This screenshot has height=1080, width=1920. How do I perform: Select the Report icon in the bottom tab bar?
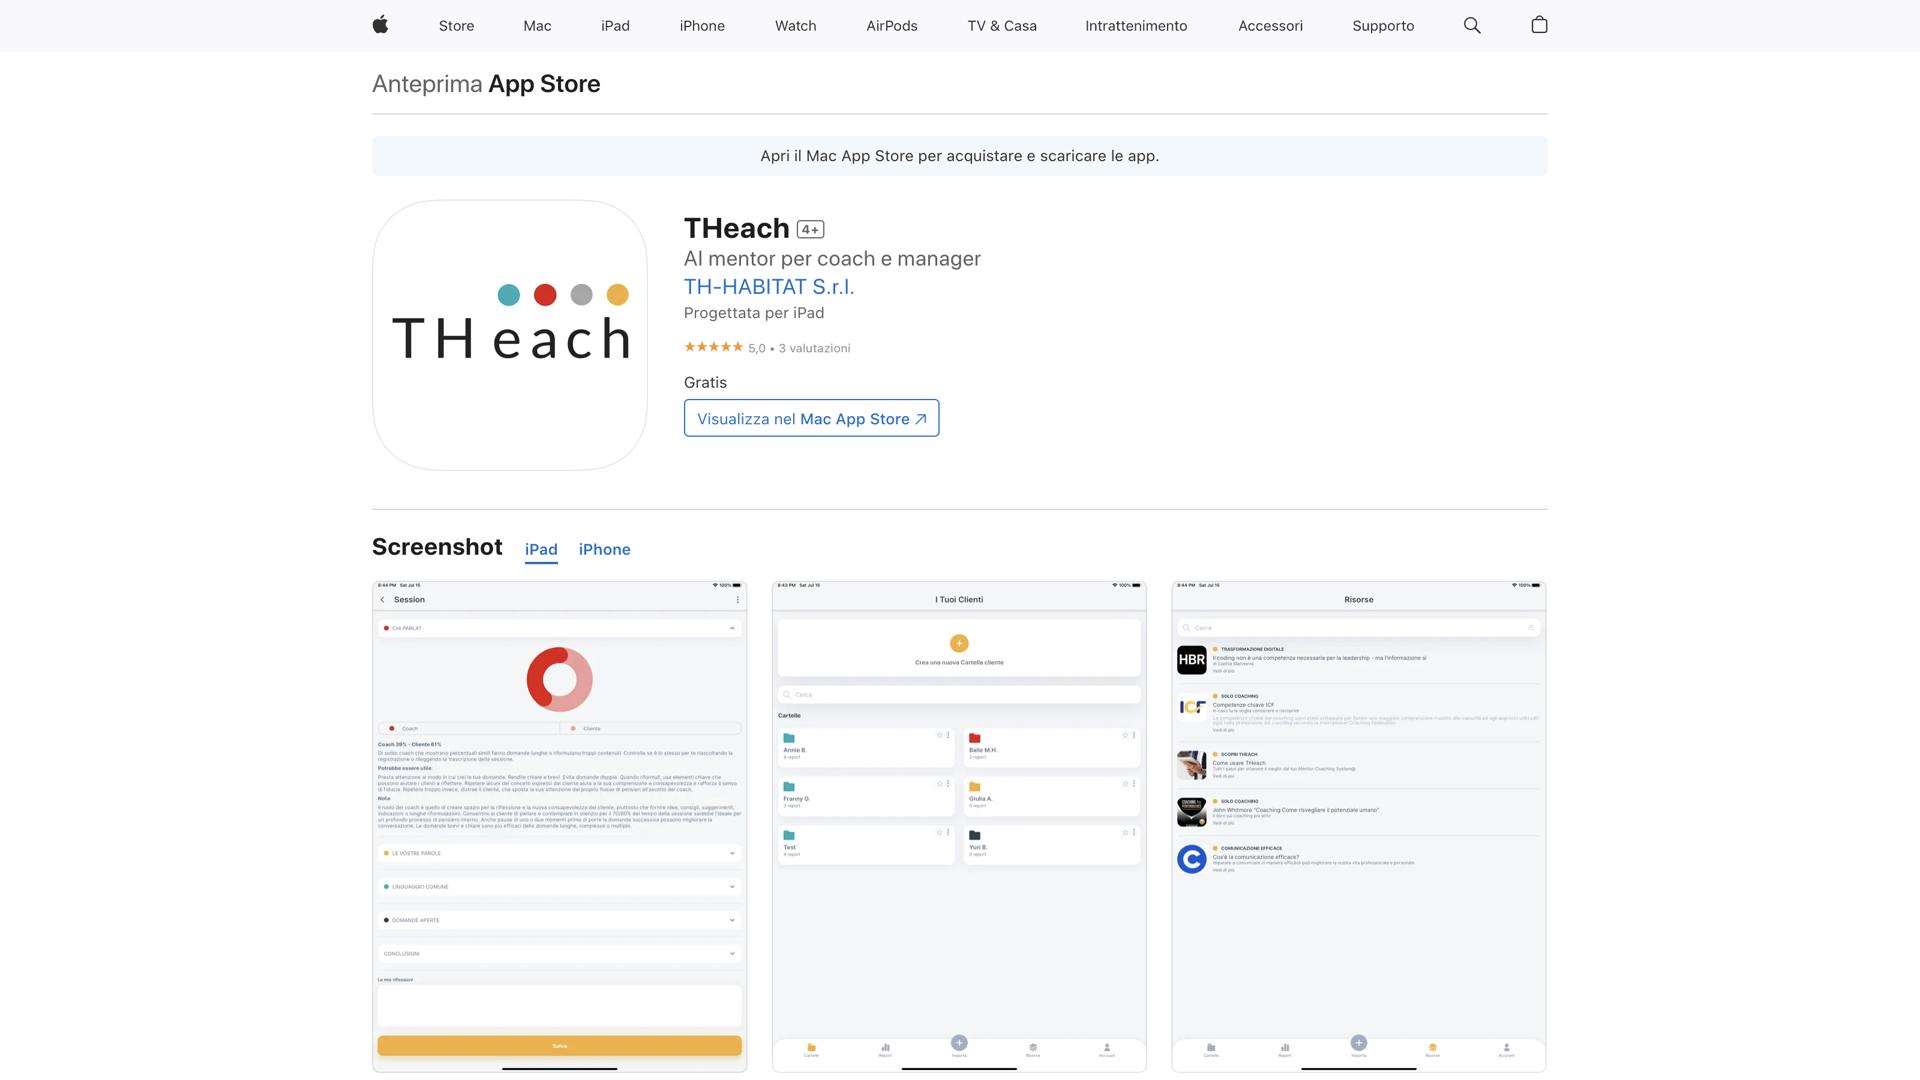pos(886,1049)
